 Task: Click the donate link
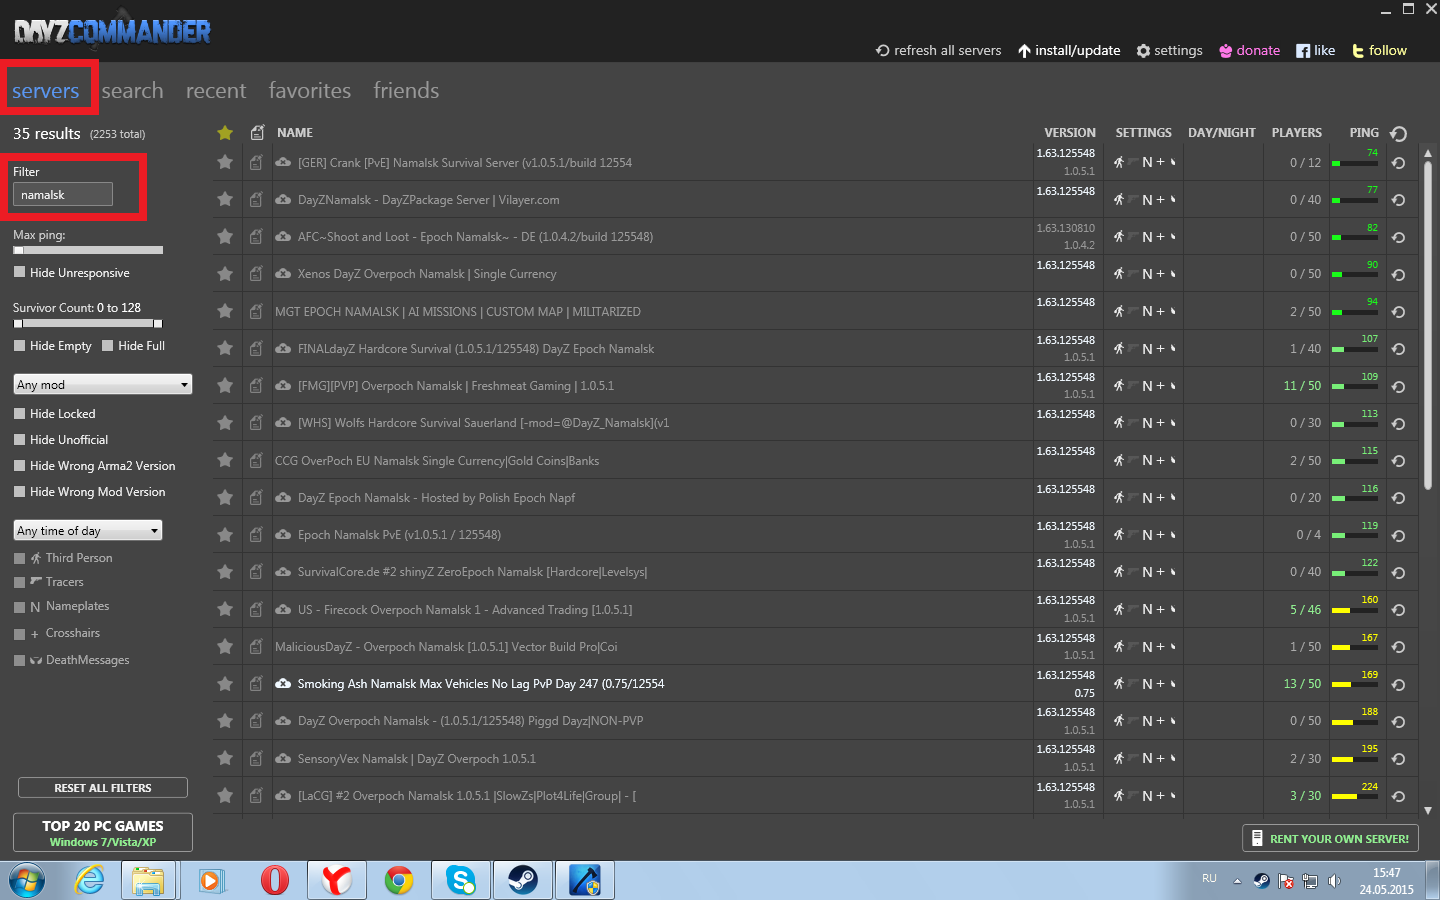pyautogui.click(x=1249, y=50)
